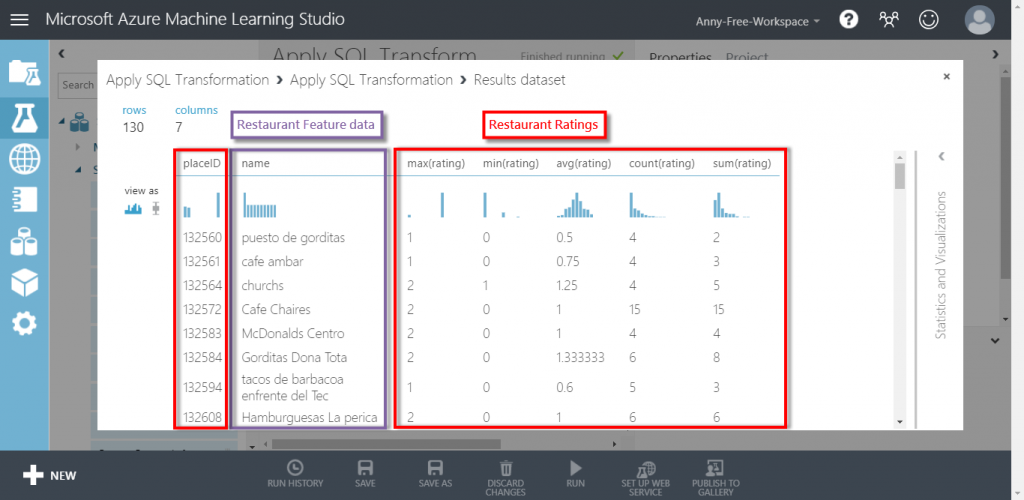Click the NEW plus button
Image resolution: width=1024 pixels, height=500 pixels.
(50, 475)
